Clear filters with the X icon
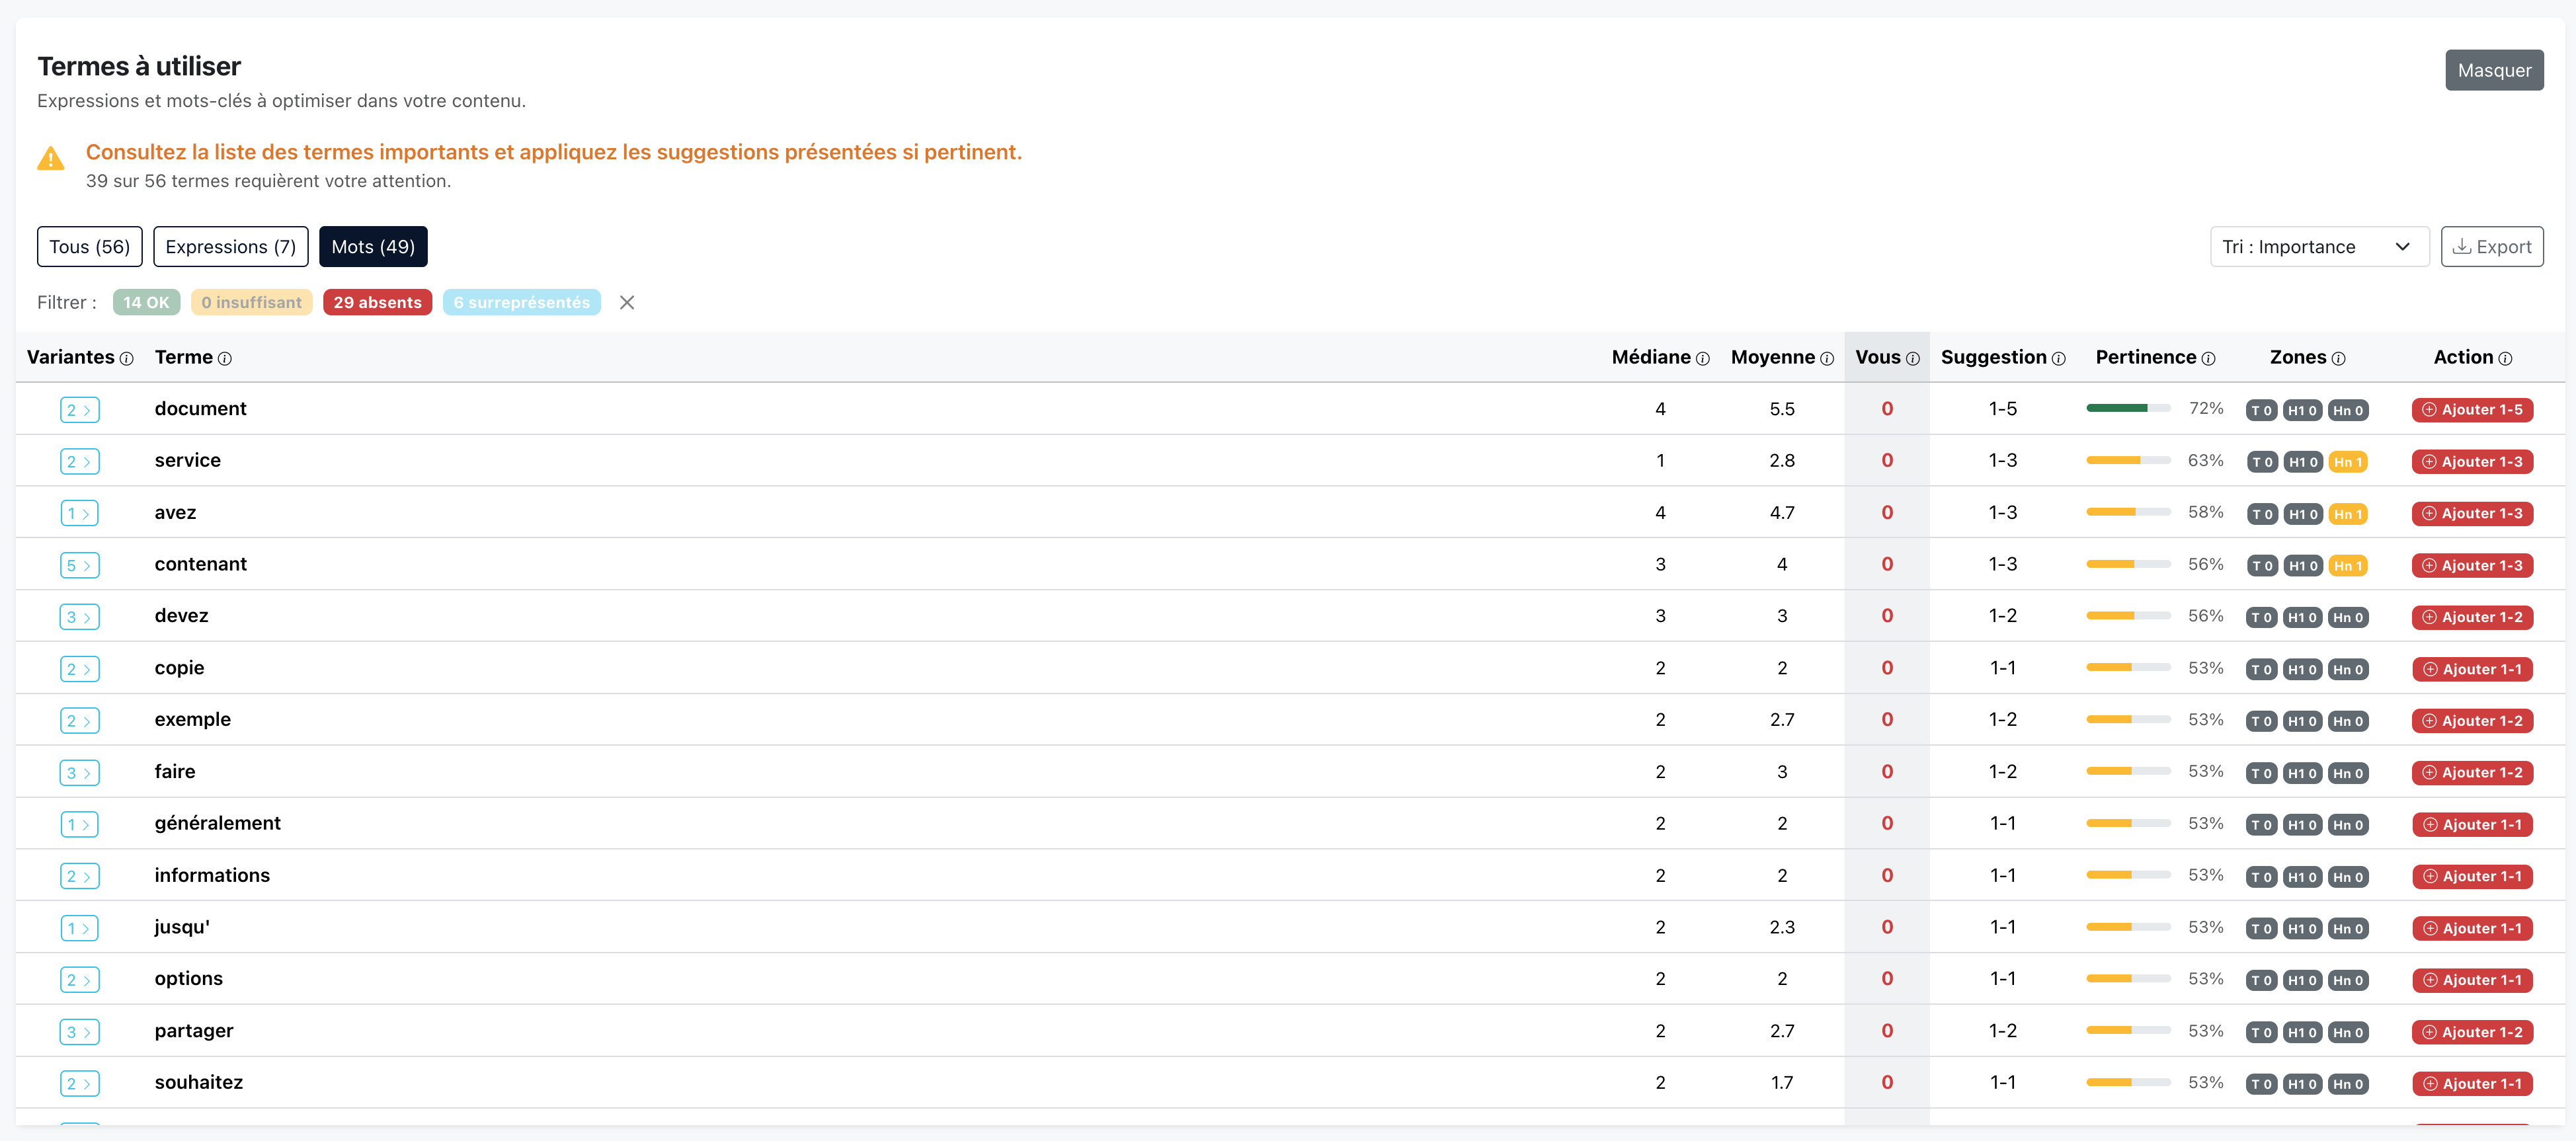Screen dimensions: 2576x1141 point(627,302)
